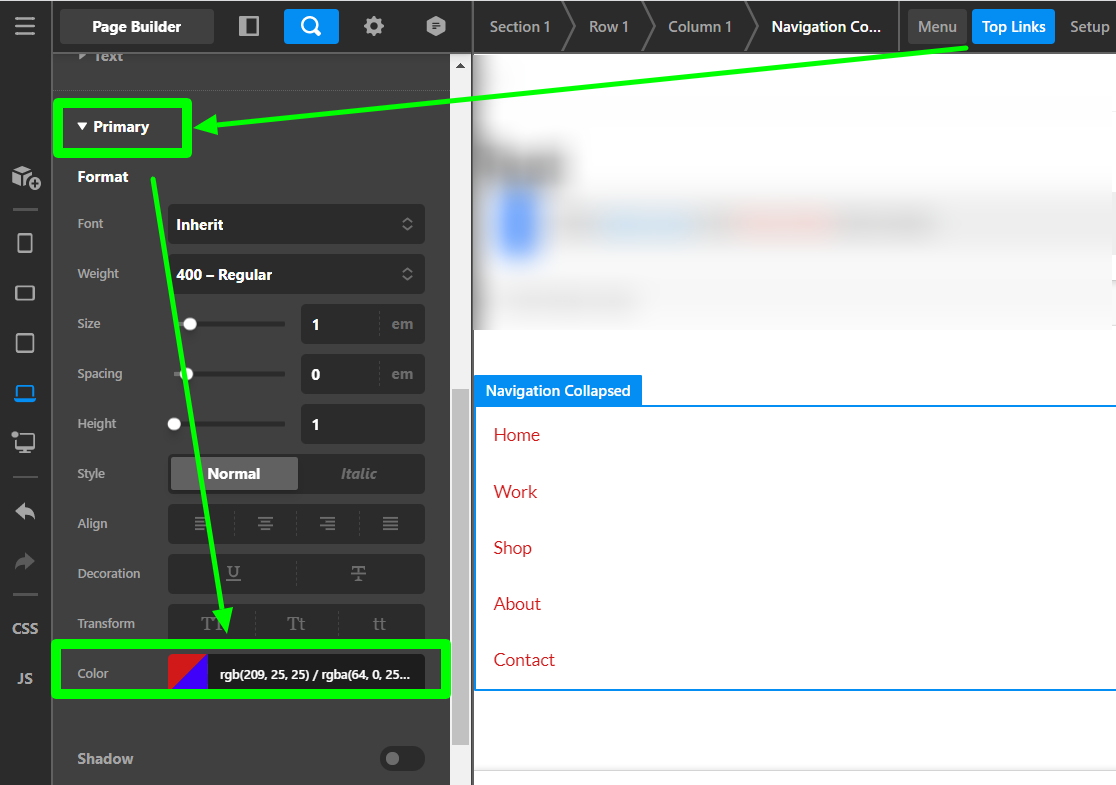Image resolution: width=1116 pixels, height=785 pixels.
Task: Edit the Spacing value field
Action: [x=341, y=374]
